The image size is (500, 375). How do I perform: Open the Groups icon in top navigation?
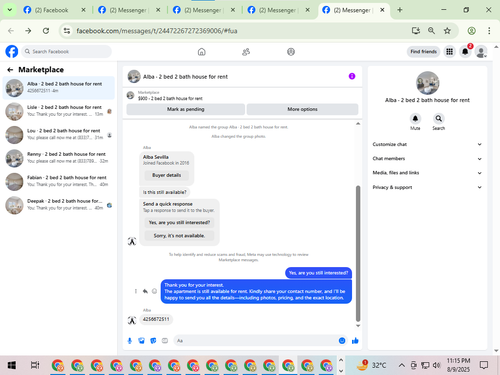[x=291, y=52]
